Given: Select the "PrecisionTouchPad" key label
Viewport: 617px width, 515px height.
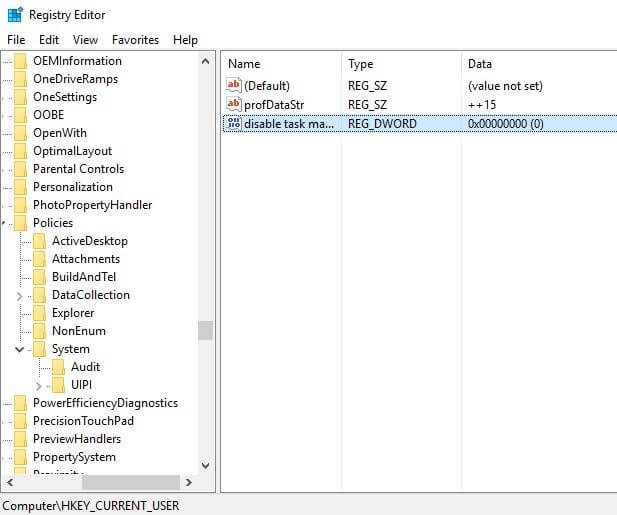Looking at the screenshot, I should [x=83, y=421].
